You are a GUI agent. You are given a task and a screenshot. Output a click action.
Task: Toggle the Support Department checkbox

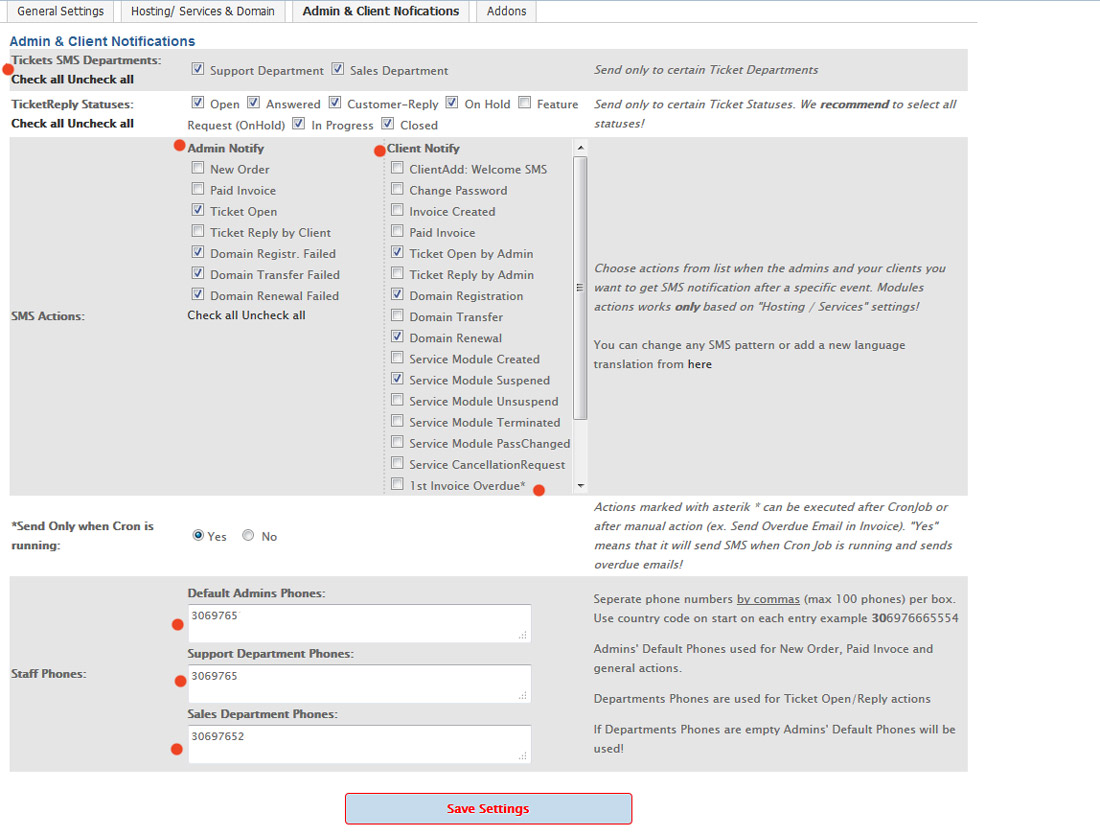coord(198,69)
